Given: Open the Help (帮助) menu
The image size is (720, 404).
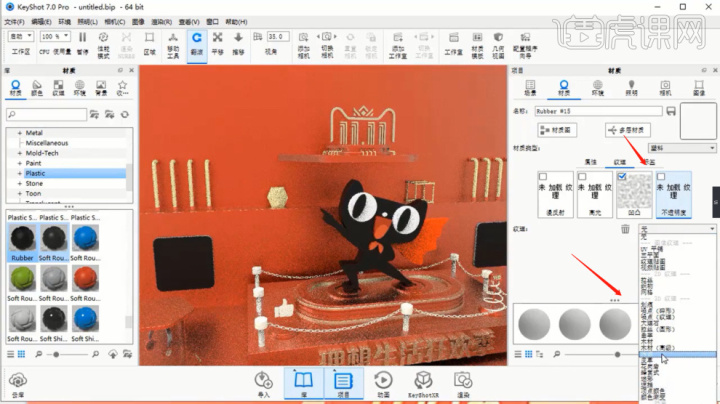Looking at the screenshot, I should pyautogui.click(x=236, y=22).
